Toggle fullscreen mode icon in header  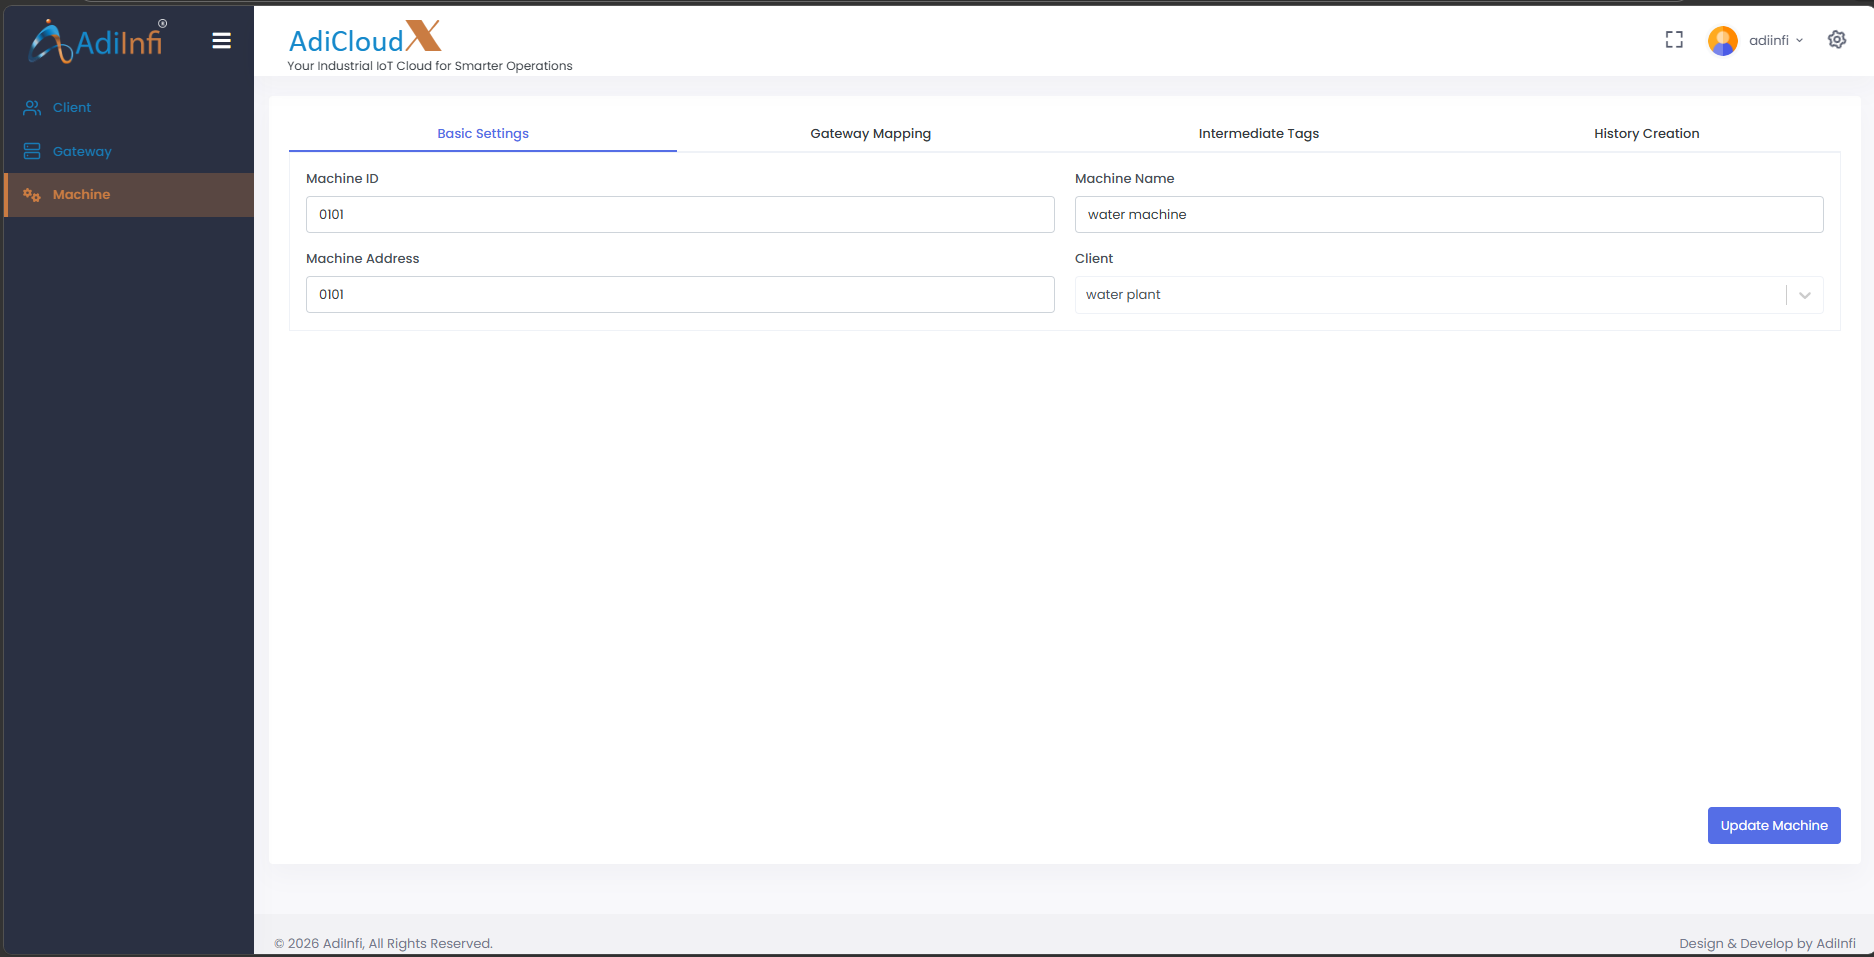pos(1674,40)
